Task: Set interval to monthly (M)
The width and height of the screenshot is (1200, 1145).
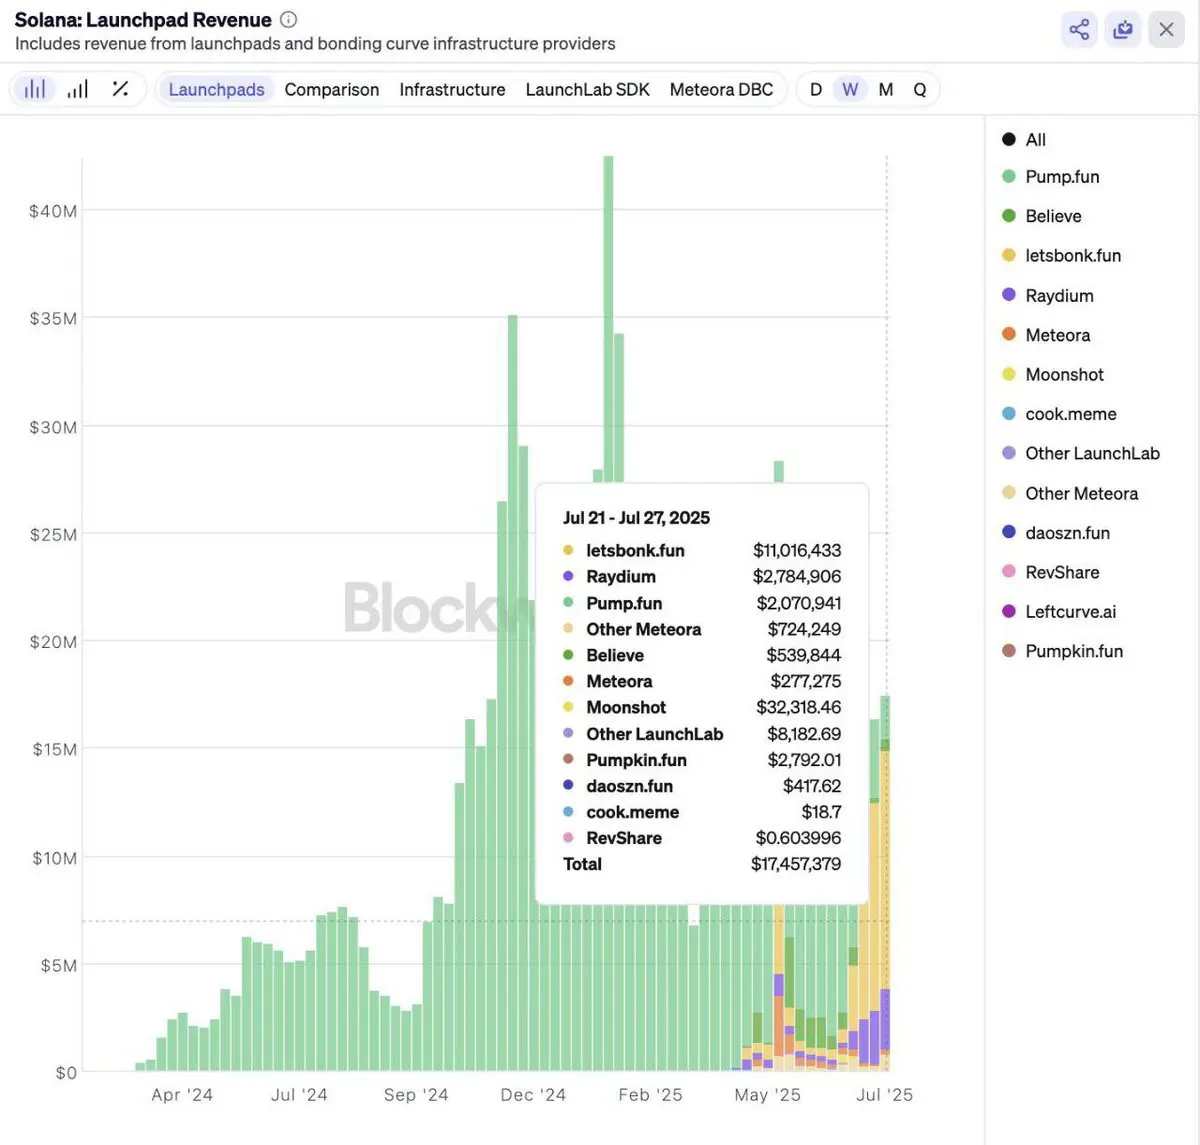Action: 886,89
